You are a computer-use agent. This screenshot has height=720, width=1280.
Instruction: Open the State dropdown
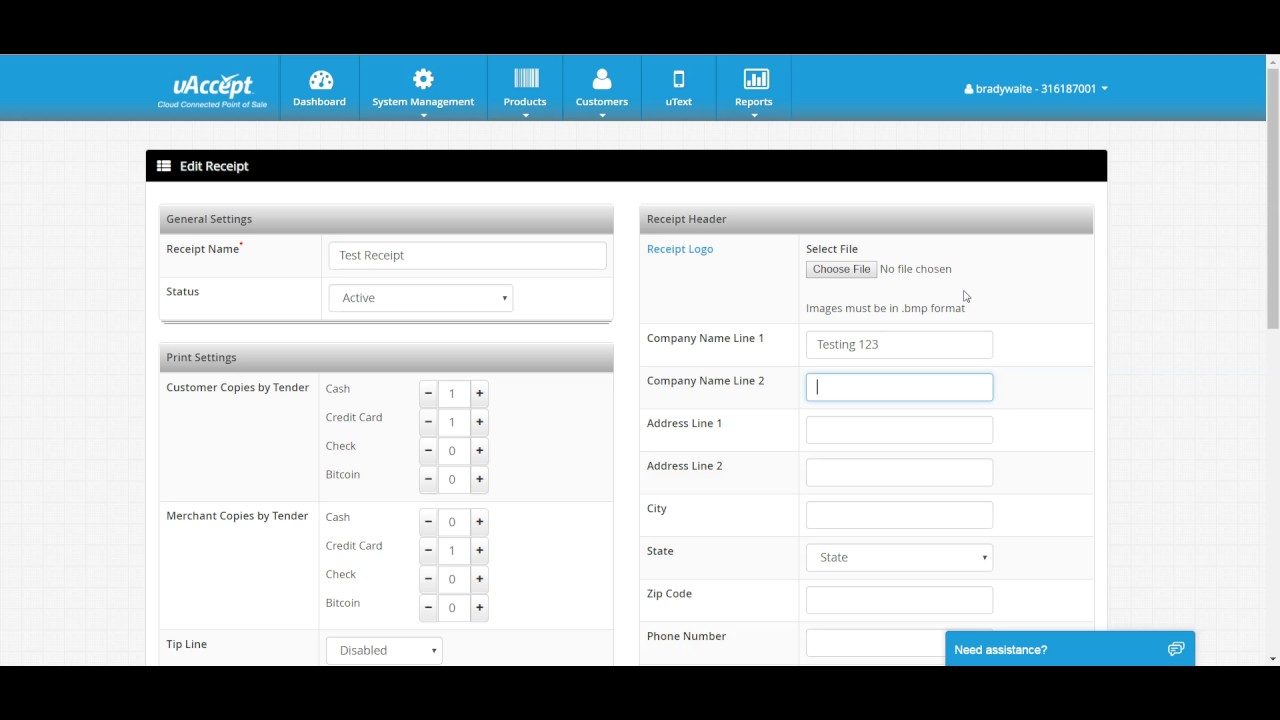tap(899, 558)
